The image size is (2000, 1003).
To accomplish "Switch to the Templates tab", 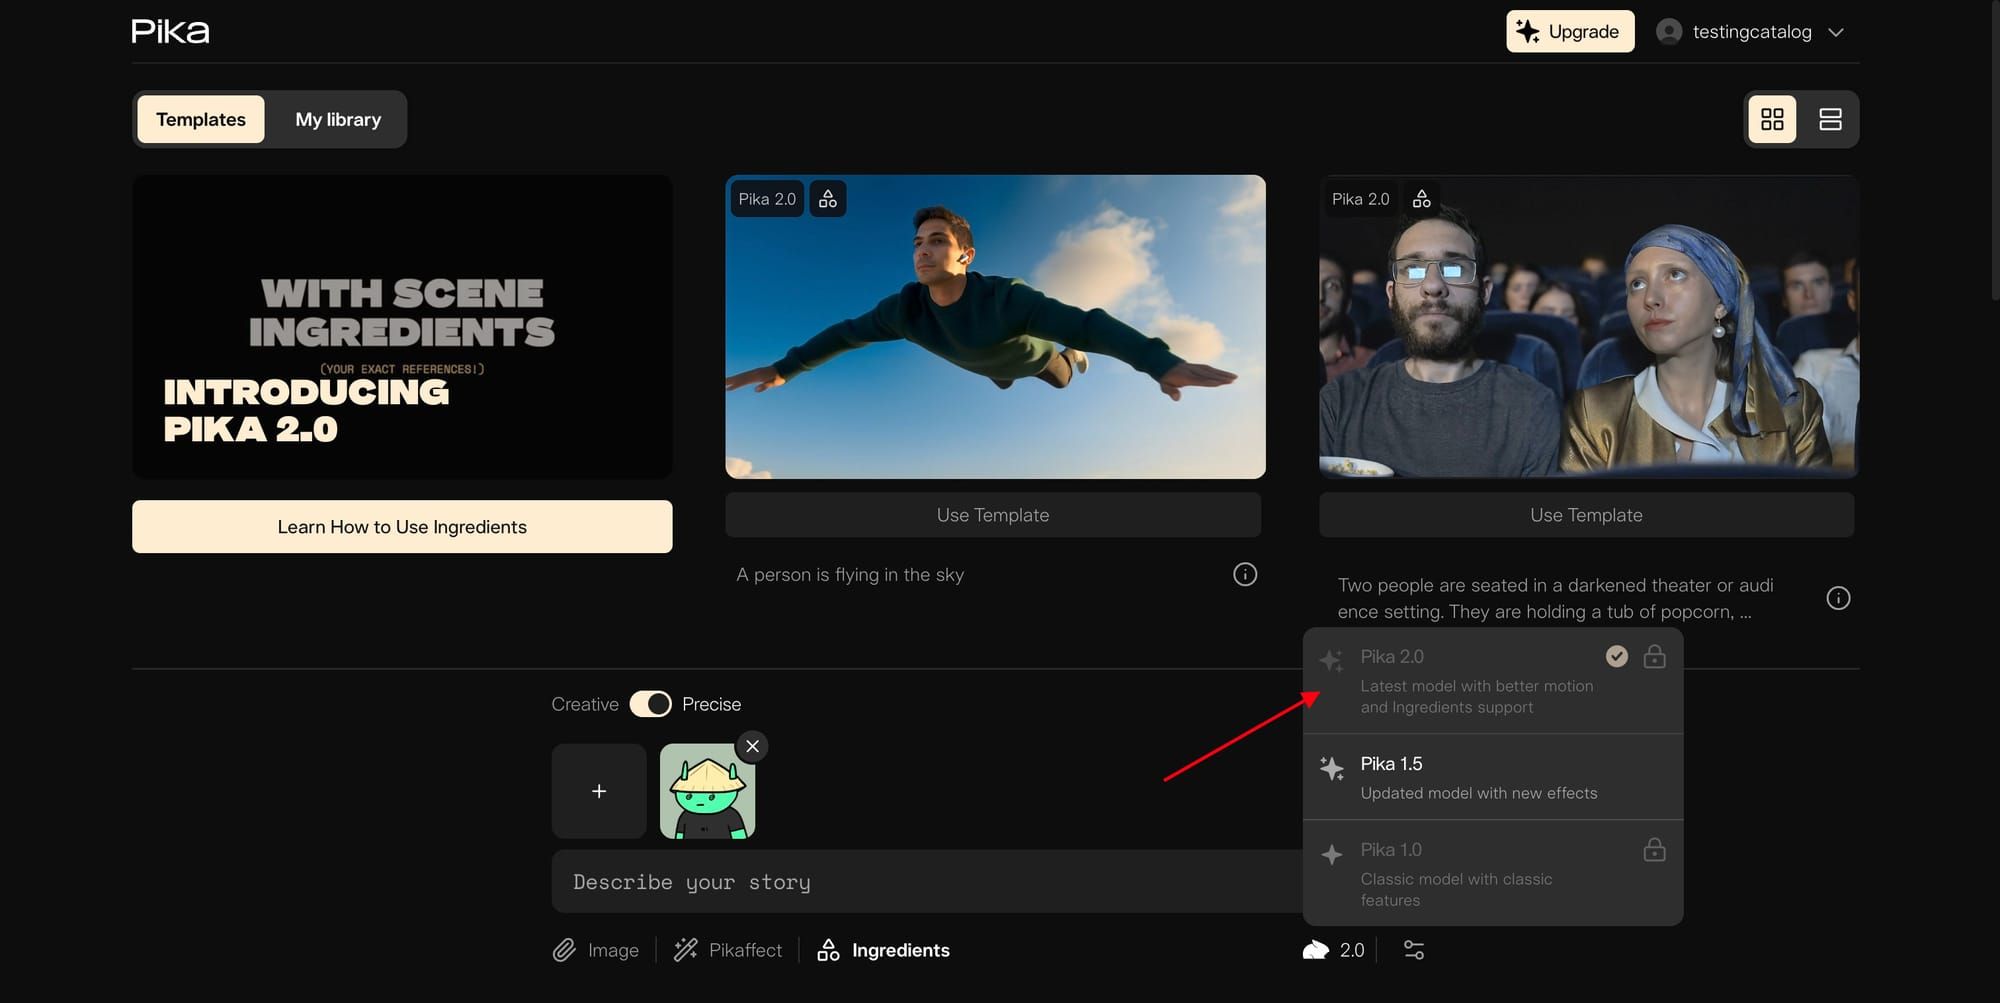I will click(201, 119).
